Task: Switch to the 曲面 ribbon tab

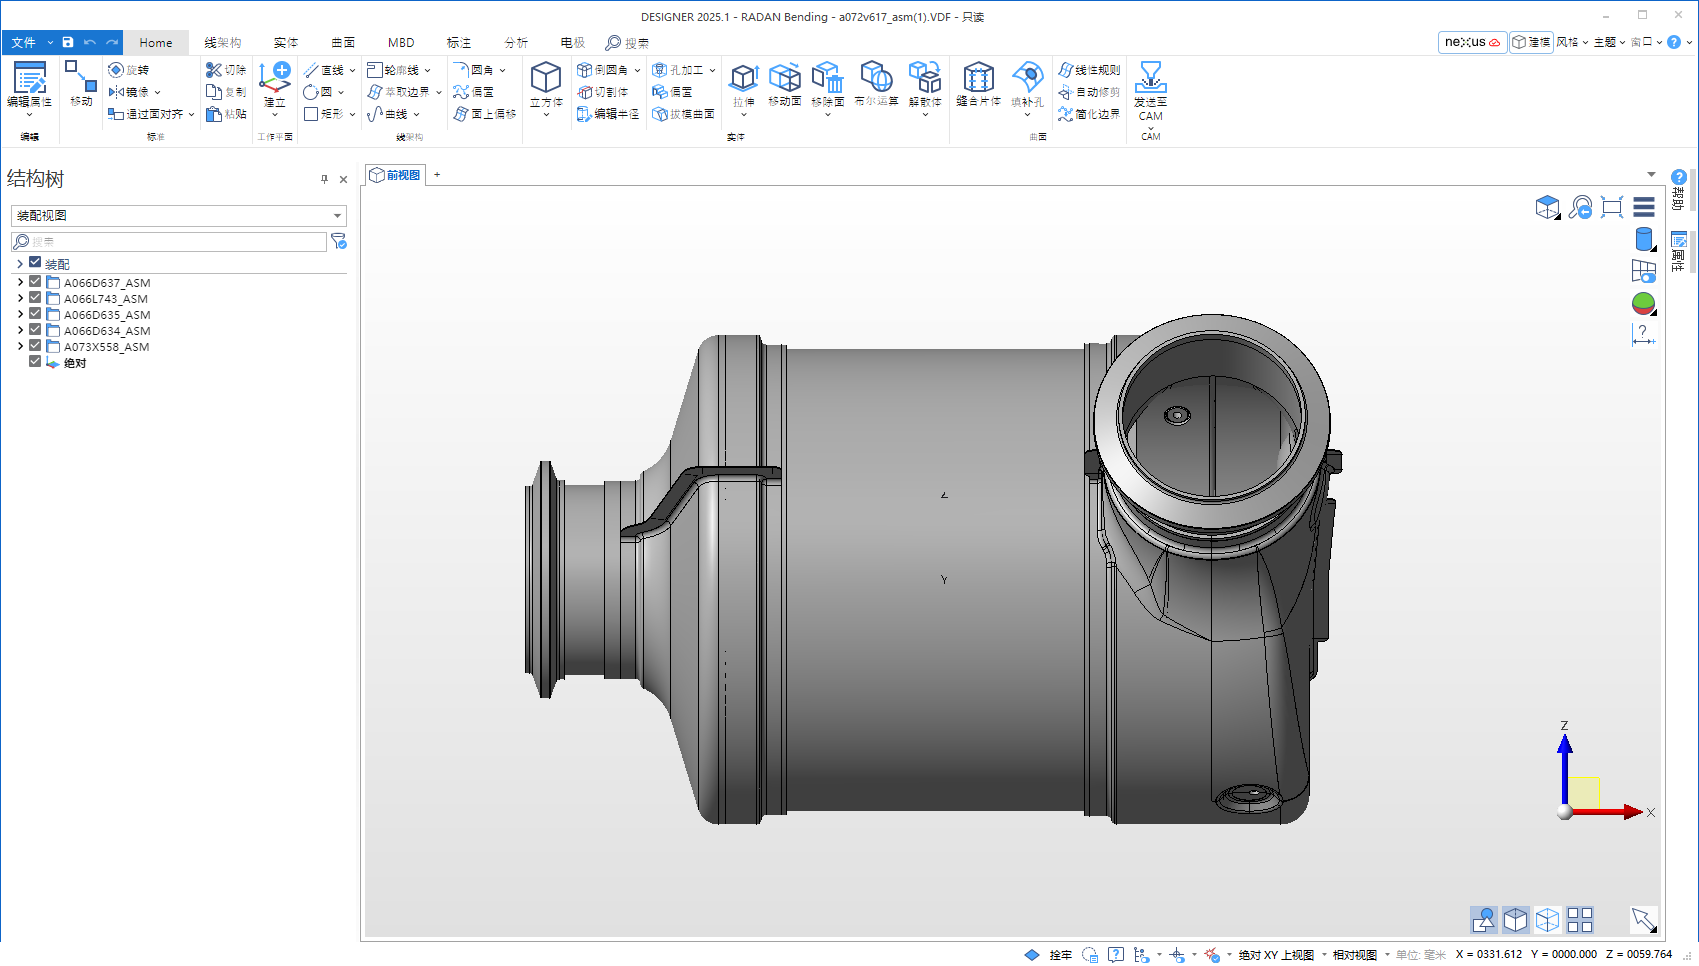Action: click(x=343, y=43)
